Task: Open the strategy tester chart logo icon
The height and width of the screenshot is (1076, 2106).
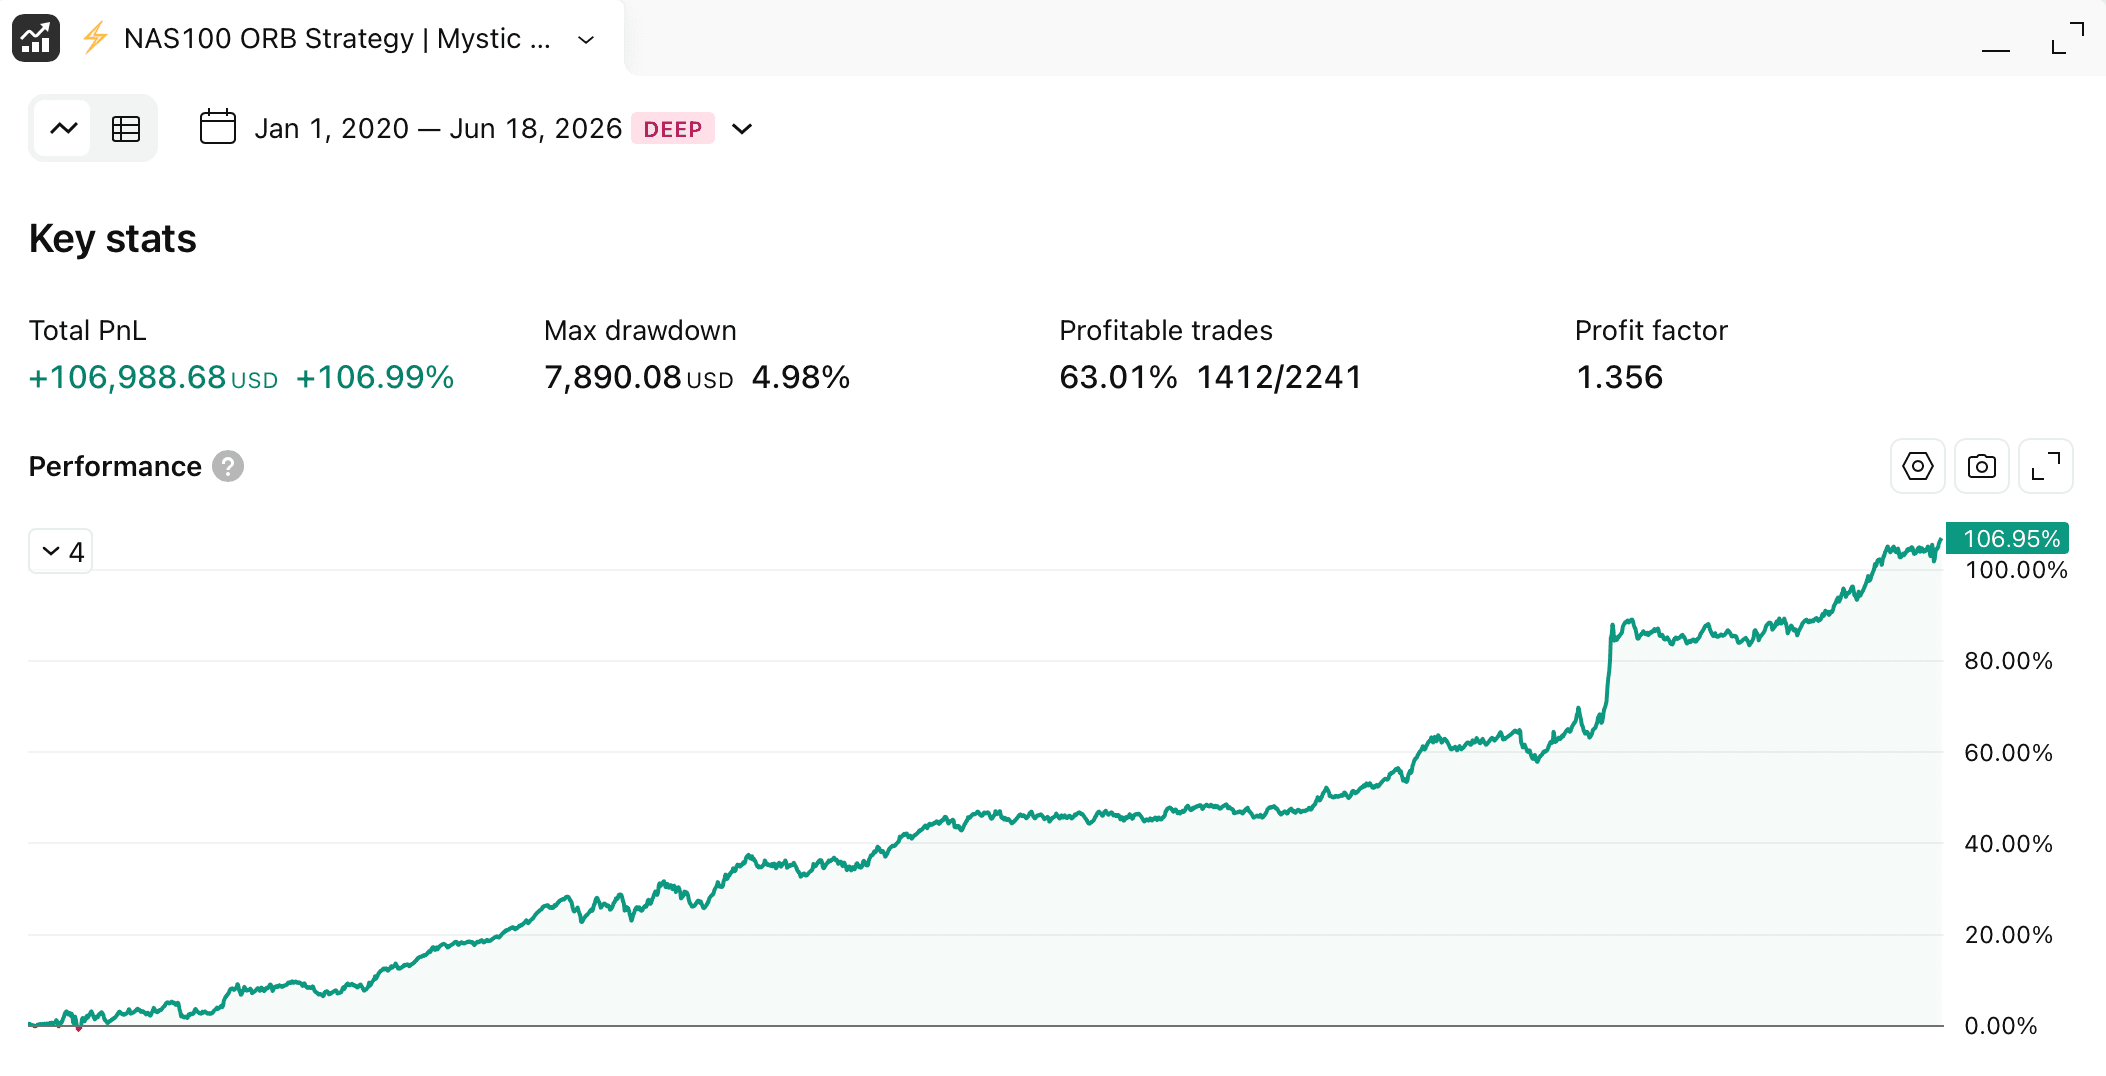Action: [x=36, y=38]
